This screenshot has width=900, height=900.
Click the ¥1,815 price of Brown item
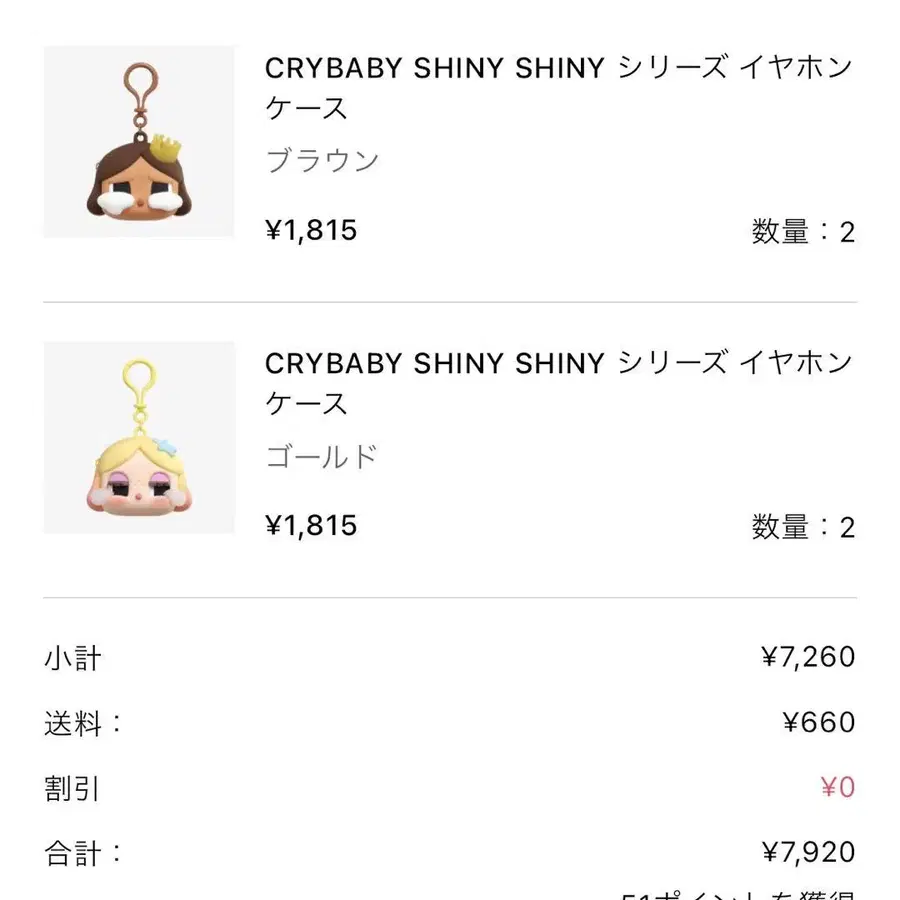click(x=311, y=231)
